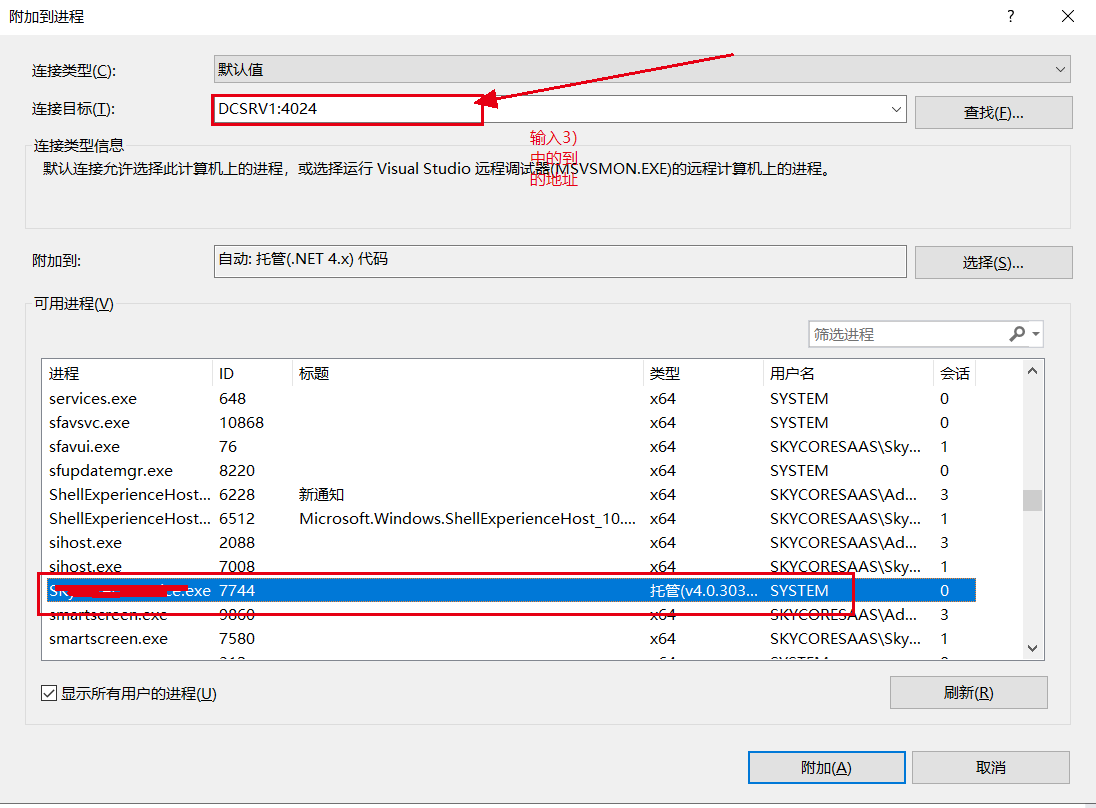
Task: Toggle 显示所有用户的进程 checkbox
Action: [49, 693]
